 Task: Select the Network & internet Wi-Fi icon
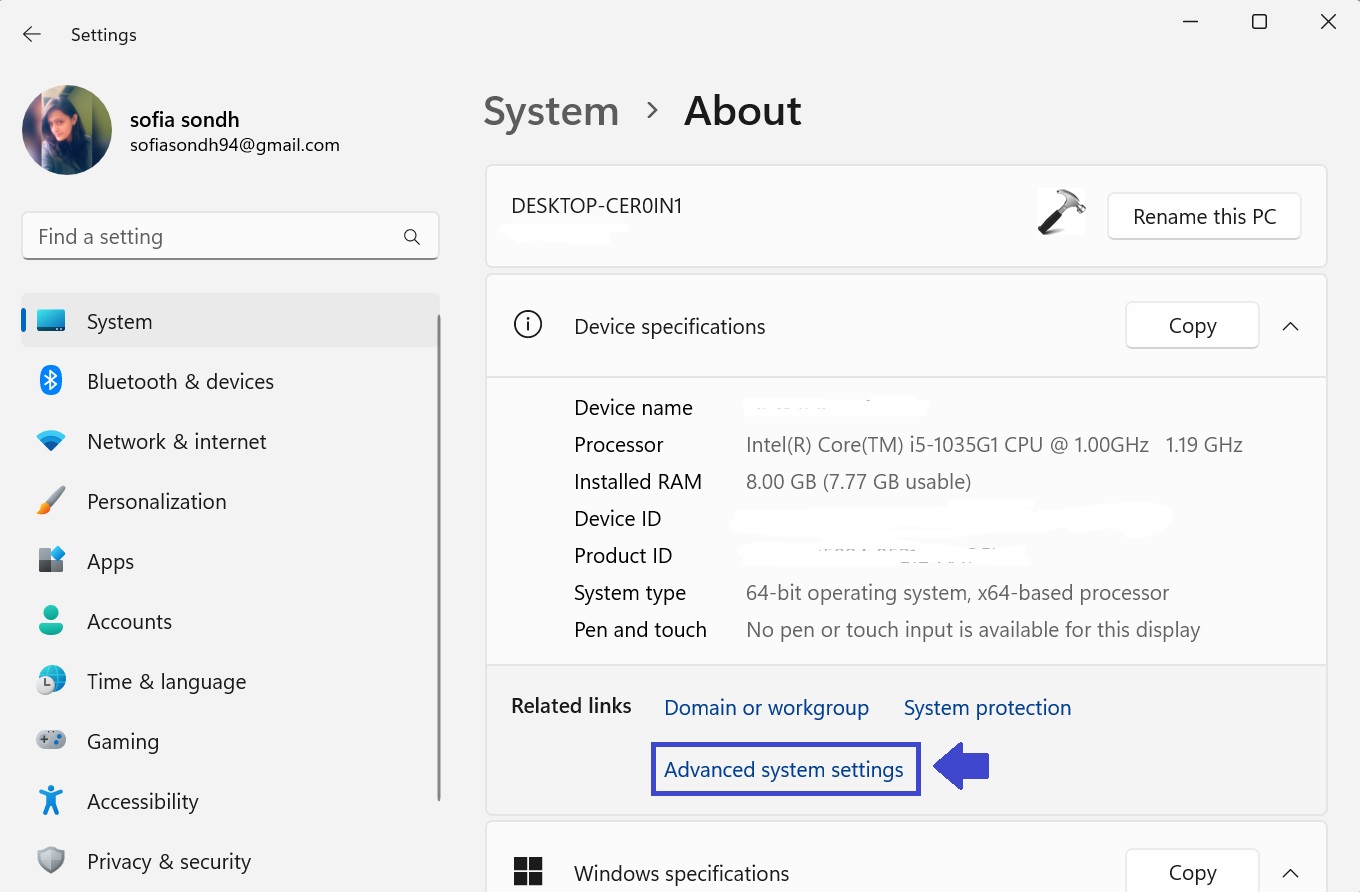[51, 441]
